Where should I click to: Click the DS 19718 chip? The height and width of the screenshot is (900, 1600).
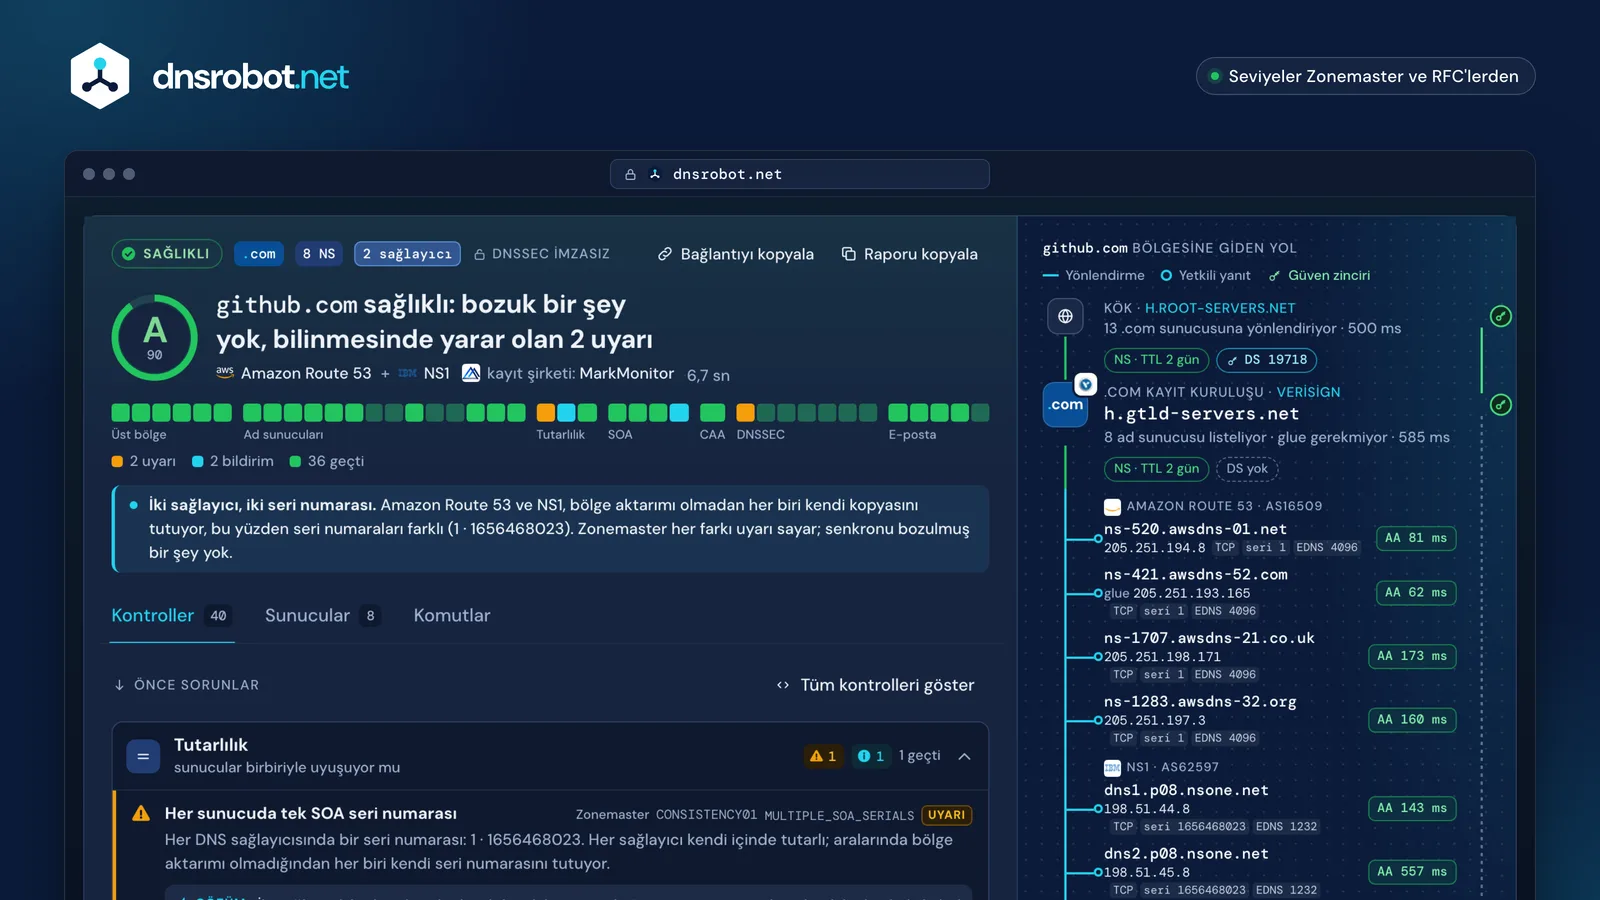point(1266,360)
